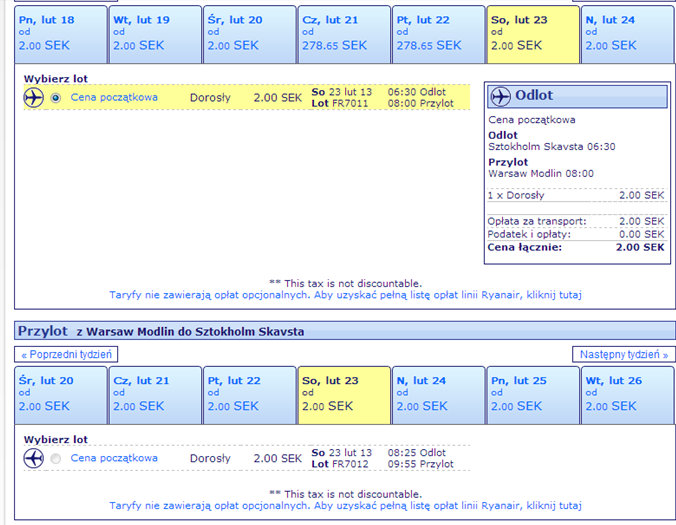Screen dimensions: 676x525
Task: Choose outbound date Cz, lut 21
Action: click(344, 34)
